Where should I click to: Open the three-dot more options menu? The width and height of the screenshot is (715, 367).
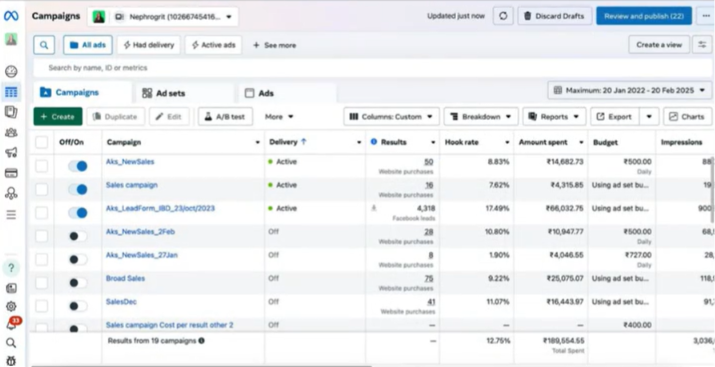click(x=705, y=16)
